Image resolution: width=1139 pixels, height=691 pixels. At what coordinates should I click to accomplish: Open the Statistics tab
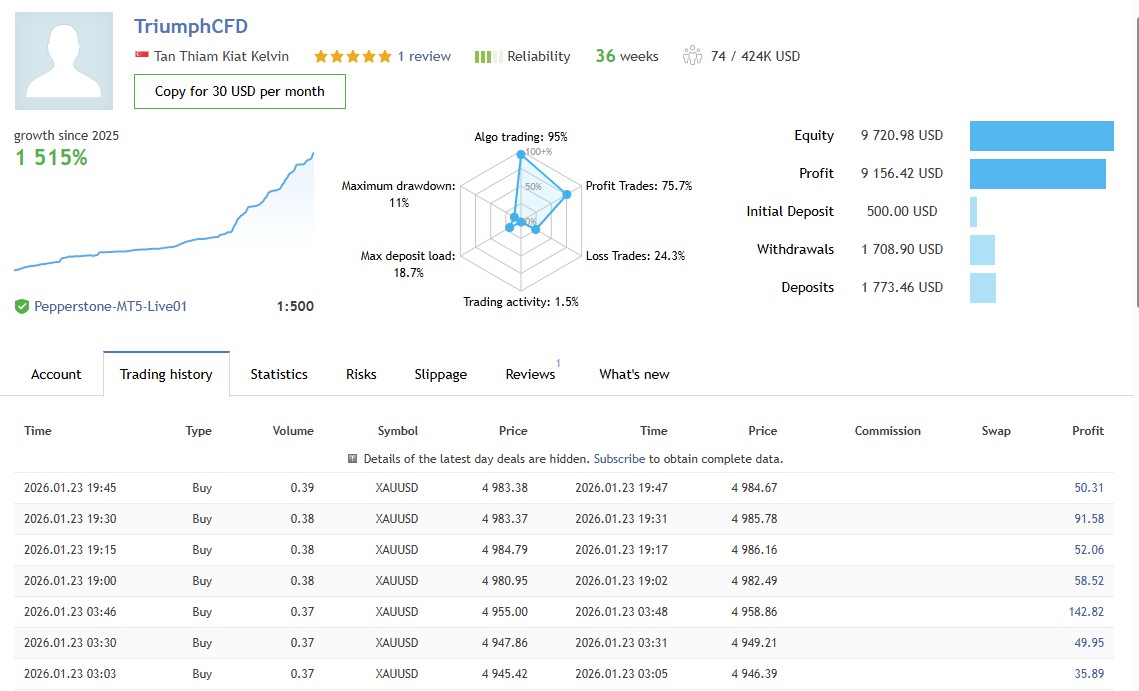(x=279, y=375)
